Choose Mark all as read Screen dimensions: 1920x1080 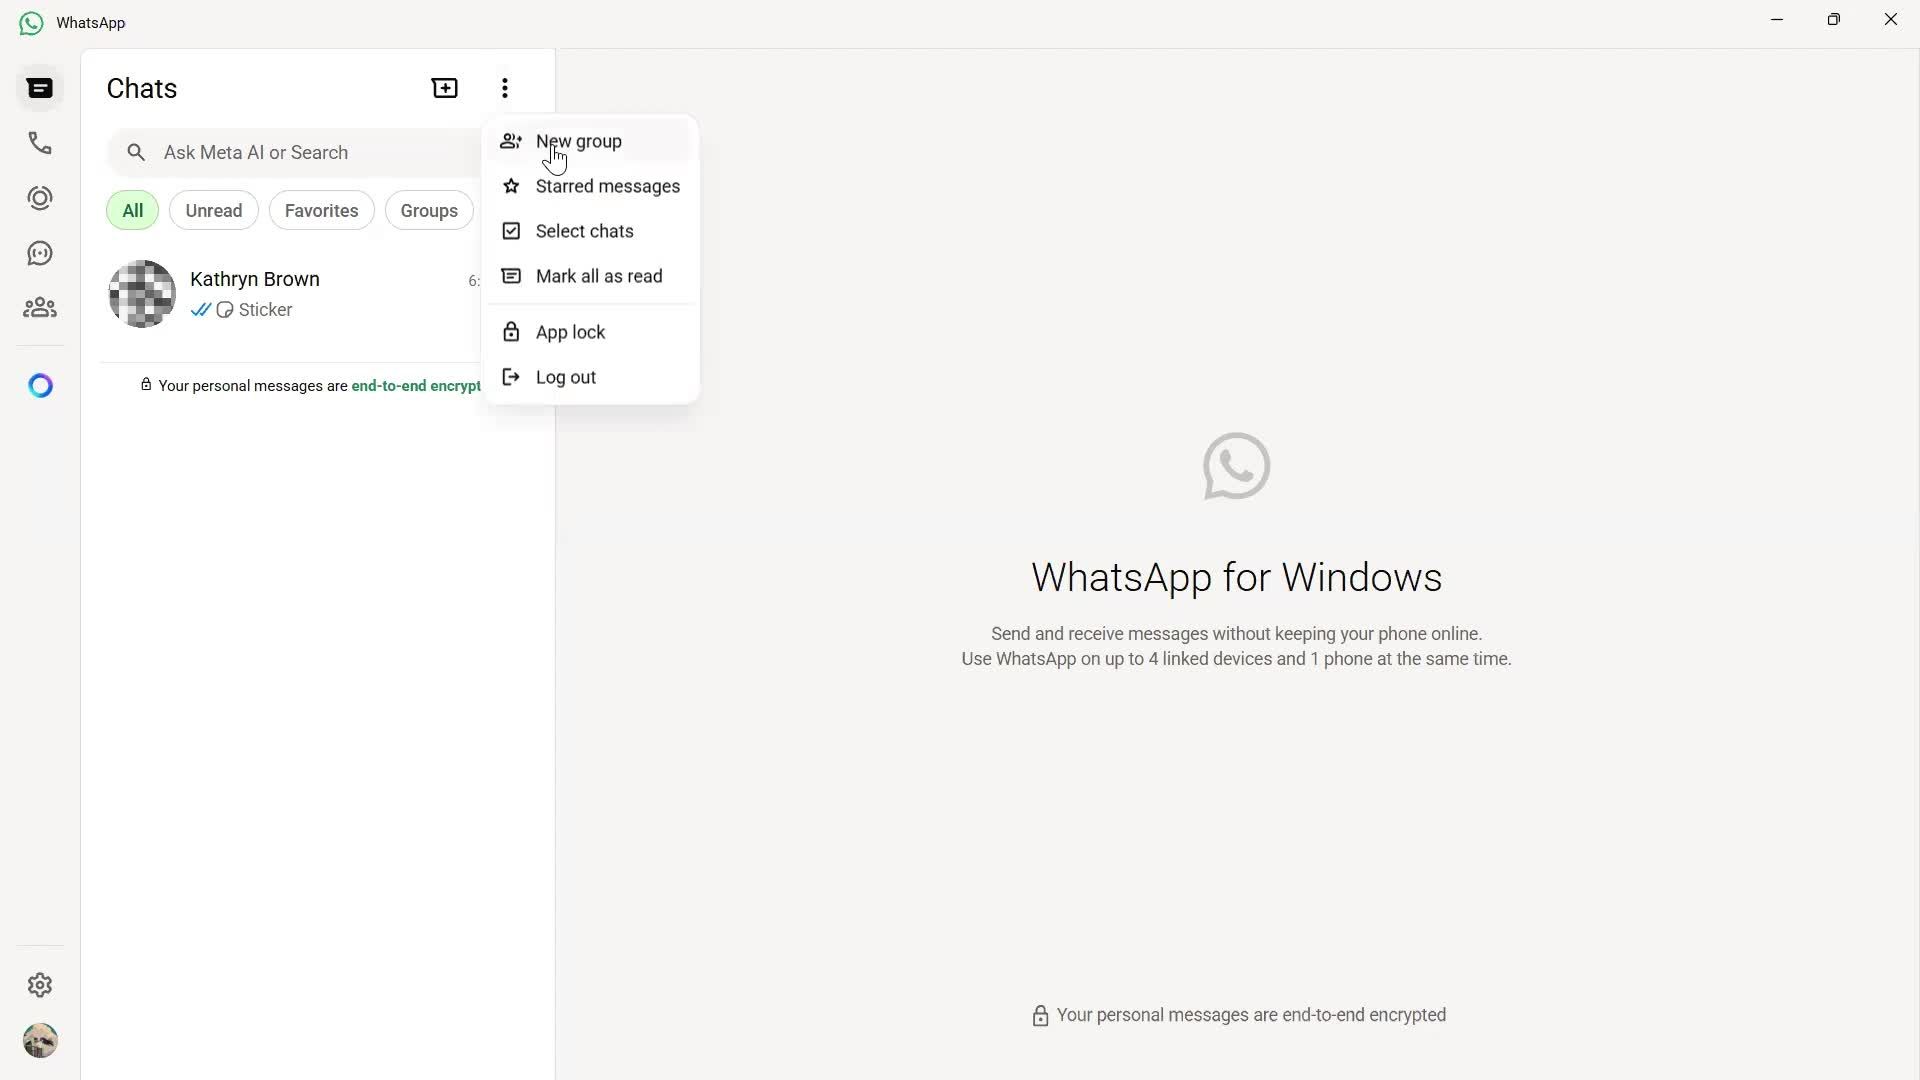[598, 276]
